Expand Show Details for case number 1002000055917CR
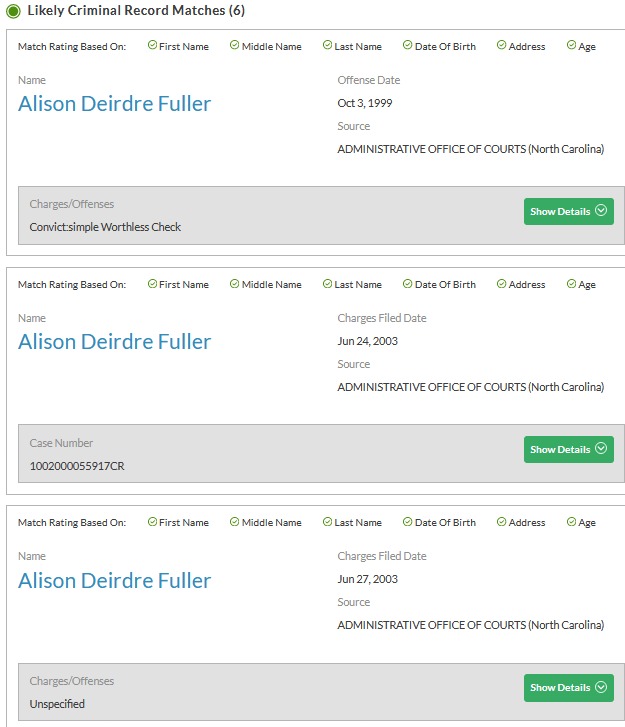Screen dimensions: 625x727 tap(568, 449)
